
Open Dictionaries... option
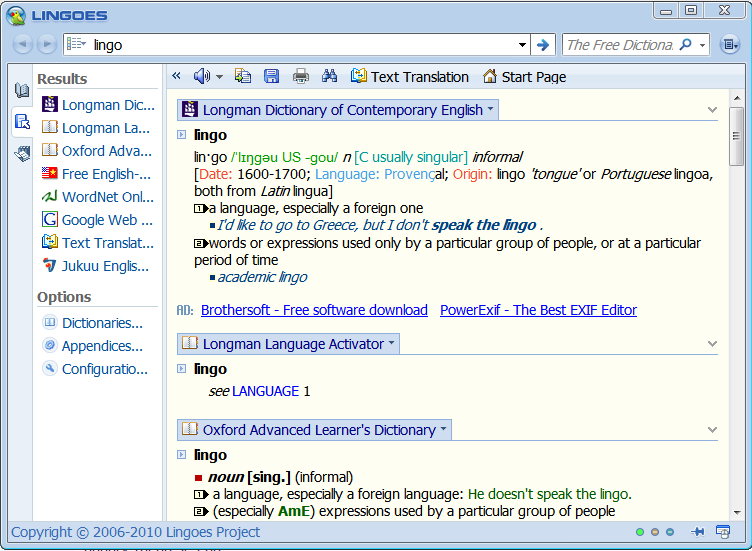93,323
